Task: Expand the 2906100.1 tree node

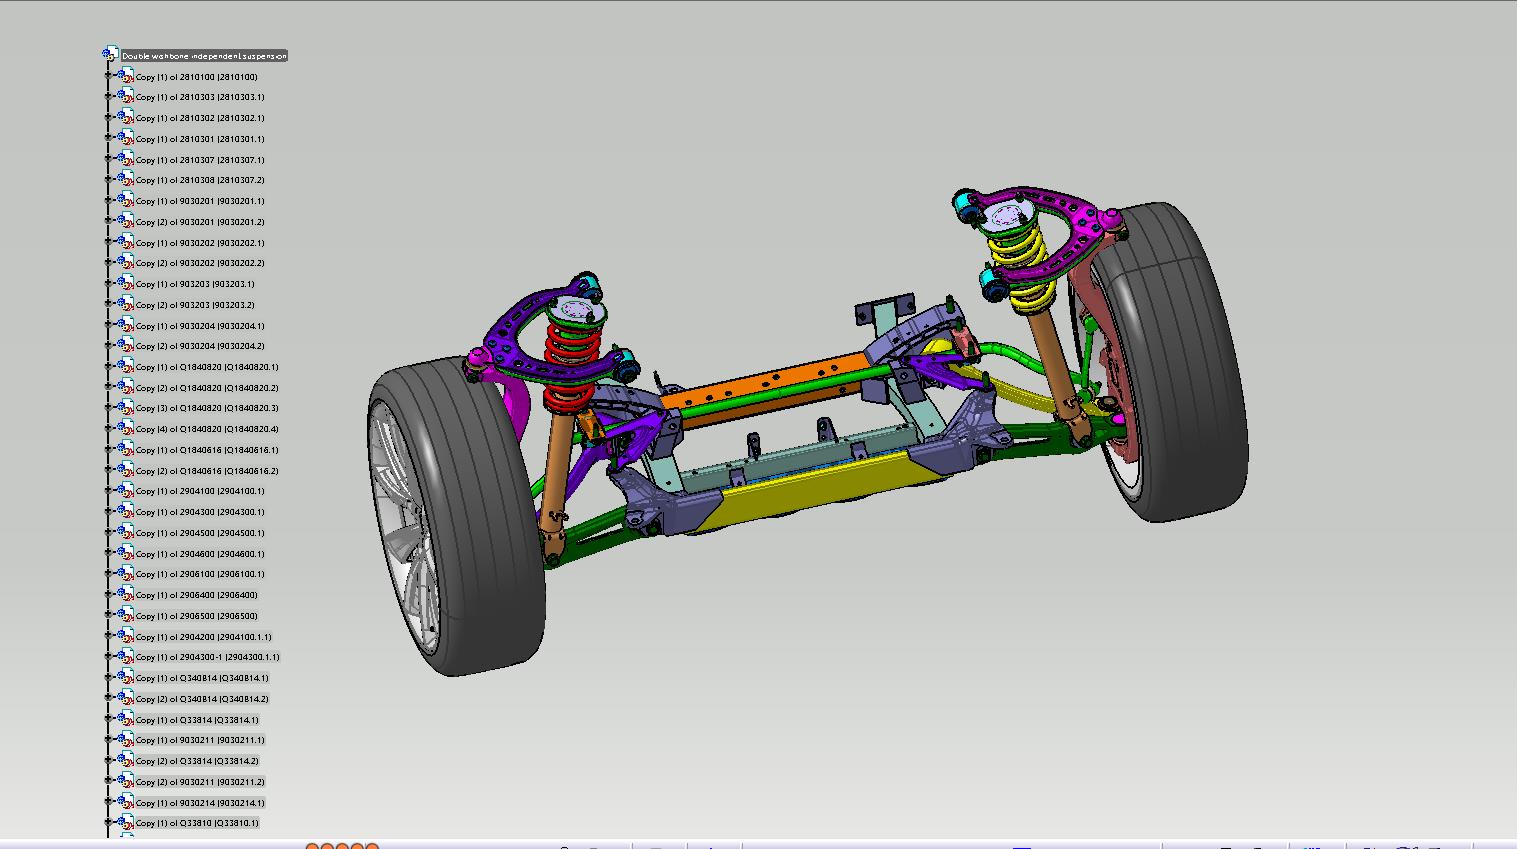Action: [x=109, y=574]
